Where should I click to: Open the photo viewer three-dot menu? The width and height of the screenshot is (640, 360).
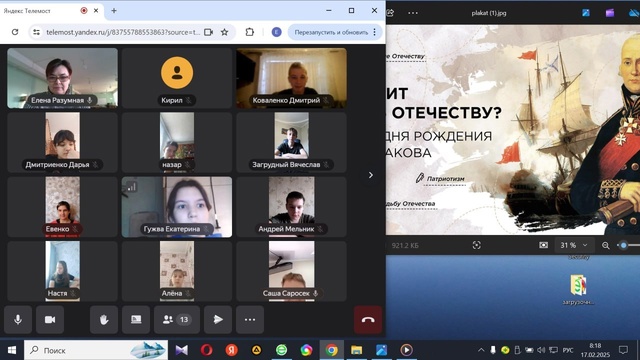pos(413,13)
